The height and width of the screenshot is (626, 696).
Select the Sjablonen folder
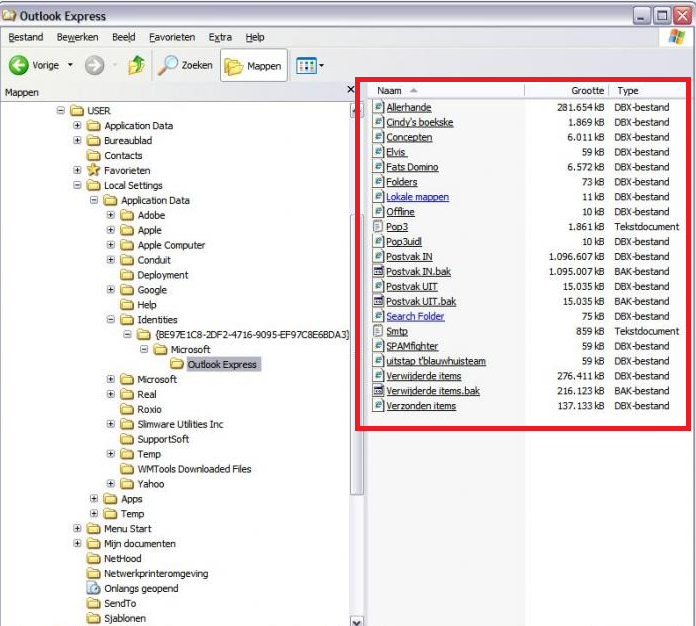tap(117, 618)
